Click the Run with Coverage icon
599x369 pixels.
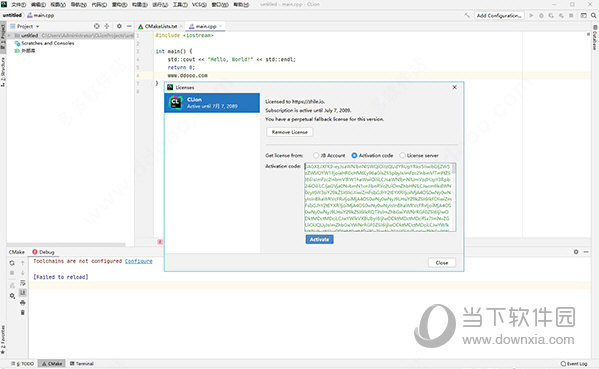pyautogui.click(x=551, y=16)
